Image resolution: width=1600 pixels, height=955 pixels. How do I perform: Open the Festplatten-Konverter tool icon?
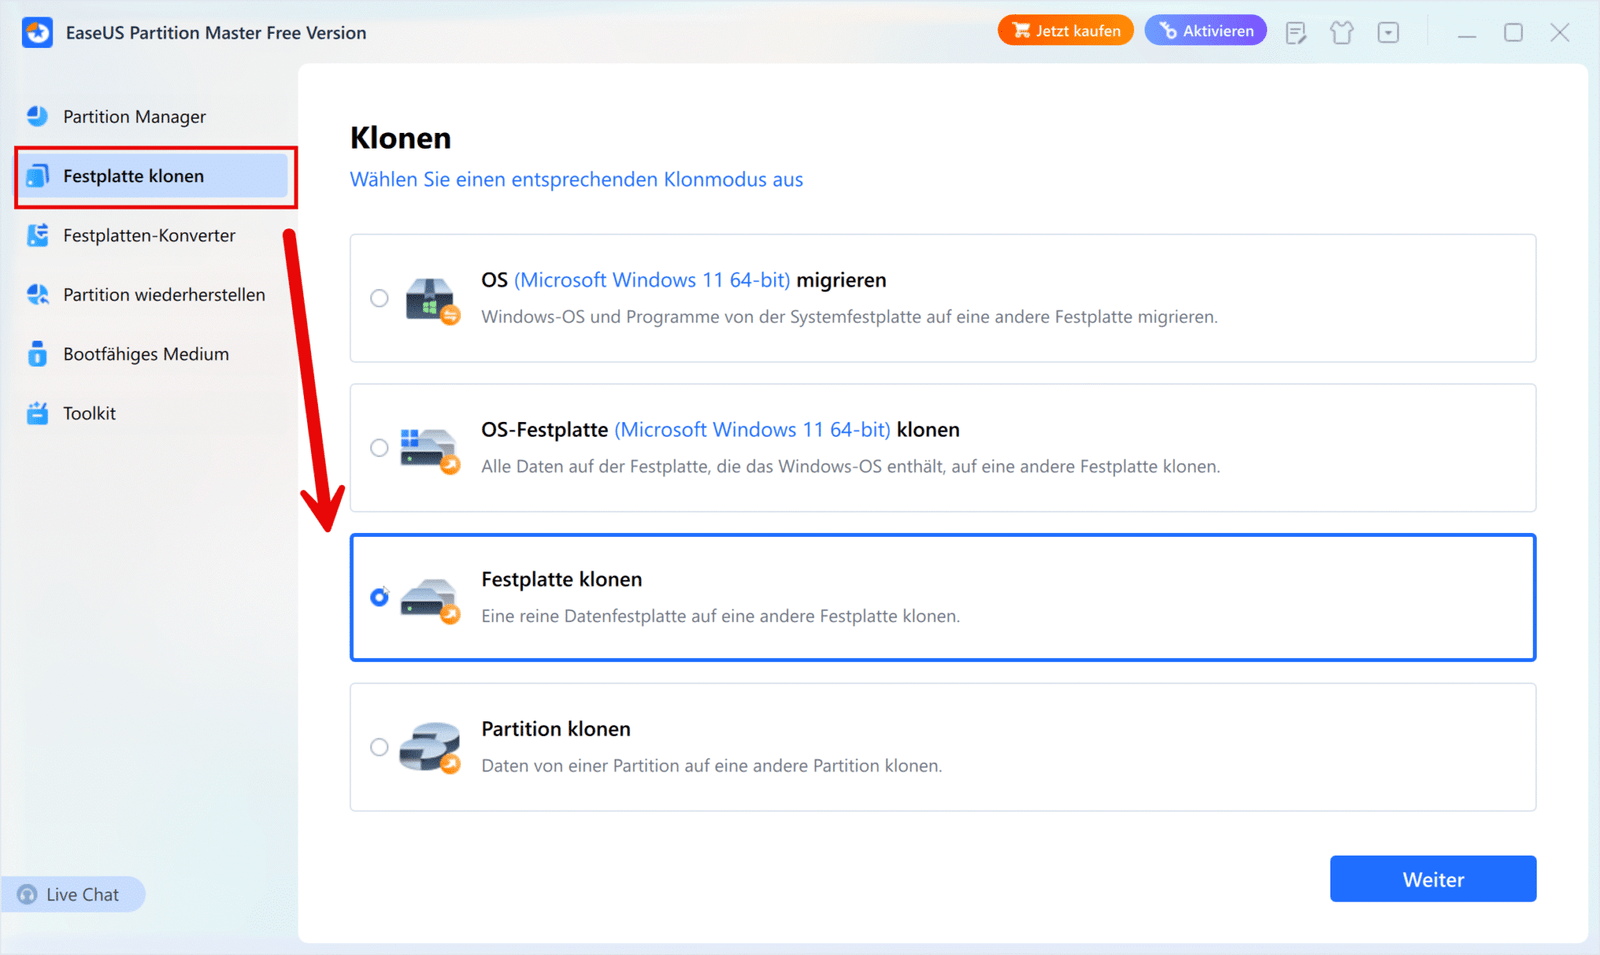pyautogui.click(x=36, y=235)
